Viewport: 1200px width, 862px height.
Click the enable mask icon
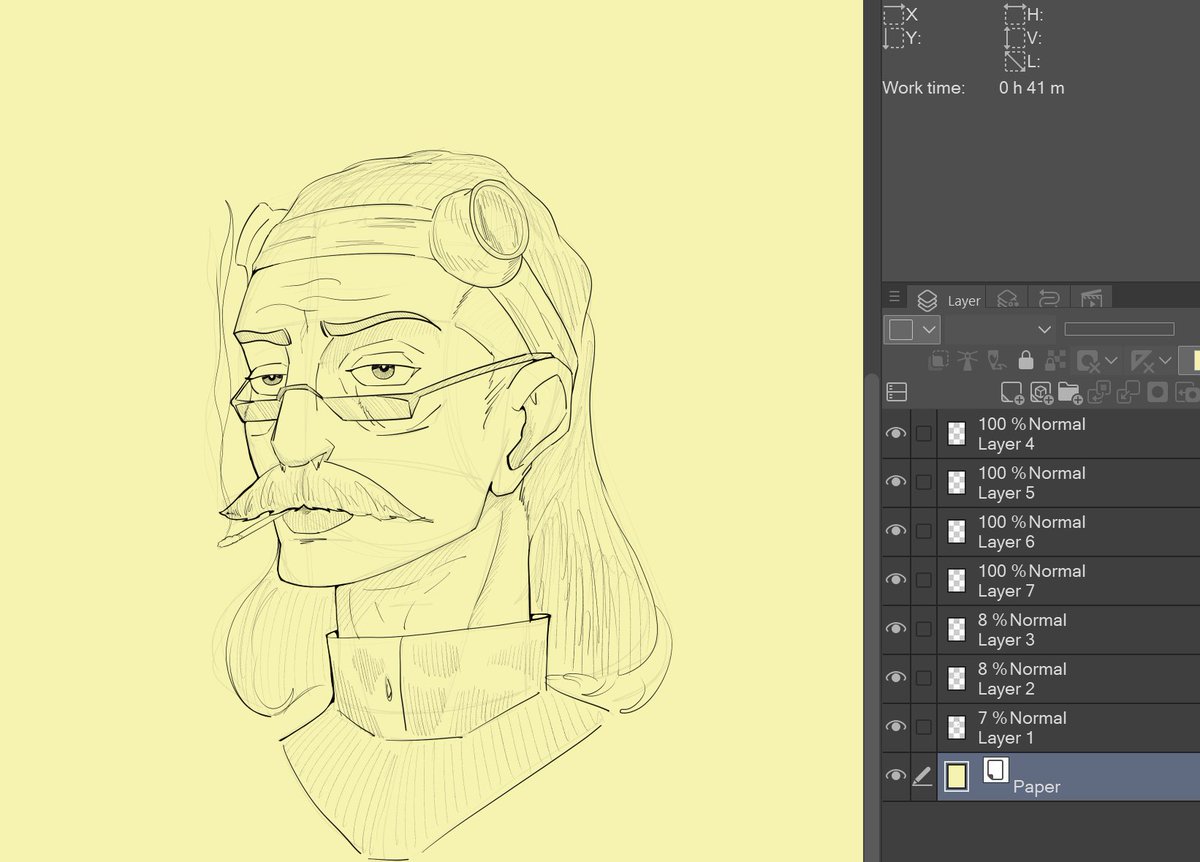1087,360
